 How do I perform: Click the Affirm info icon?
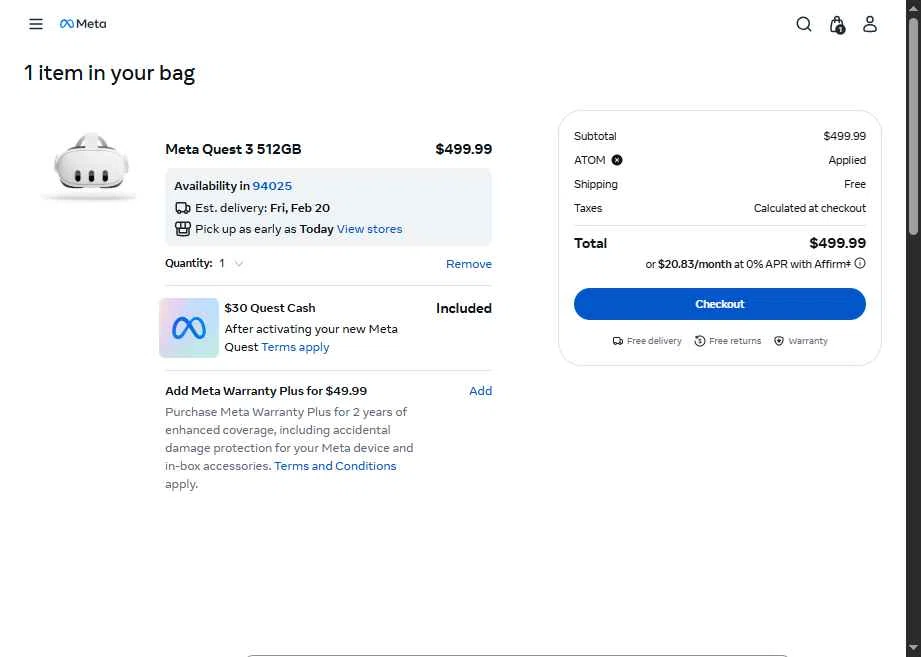pyautogui.click(x=860, y=264)
